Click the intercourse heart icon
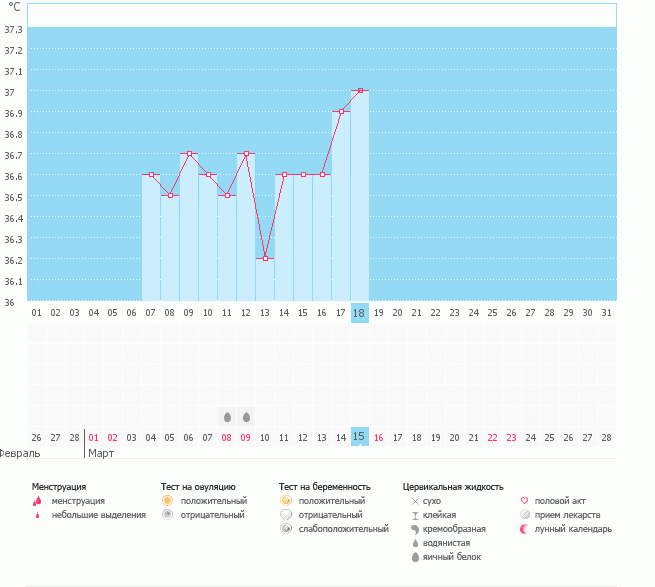 [x=525, y=501]
